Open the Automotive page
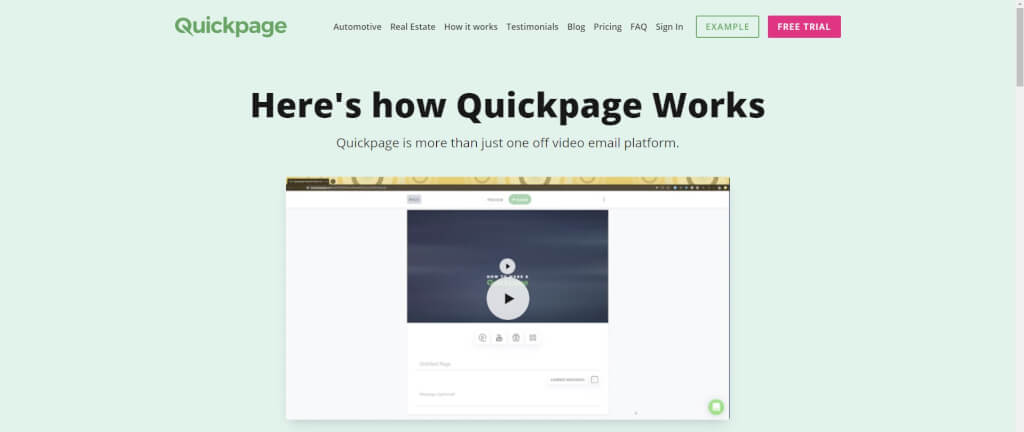The height and width of the screenshot is (432, 1024). coord(357,27)
